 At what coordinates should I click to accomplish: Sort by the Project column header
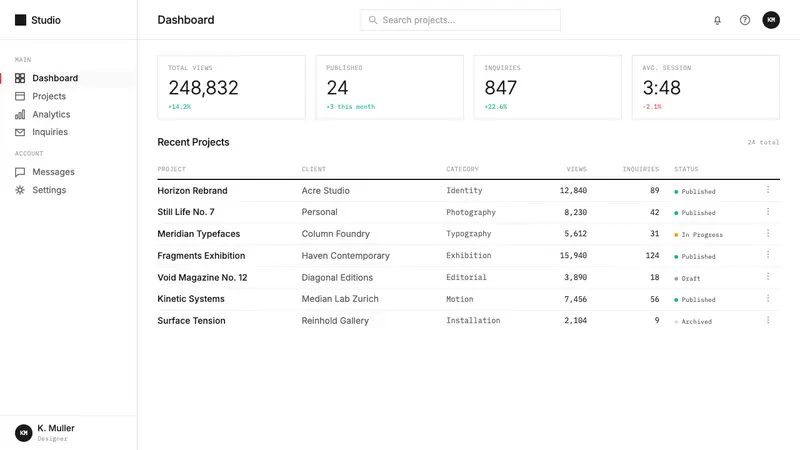(171, 169)
